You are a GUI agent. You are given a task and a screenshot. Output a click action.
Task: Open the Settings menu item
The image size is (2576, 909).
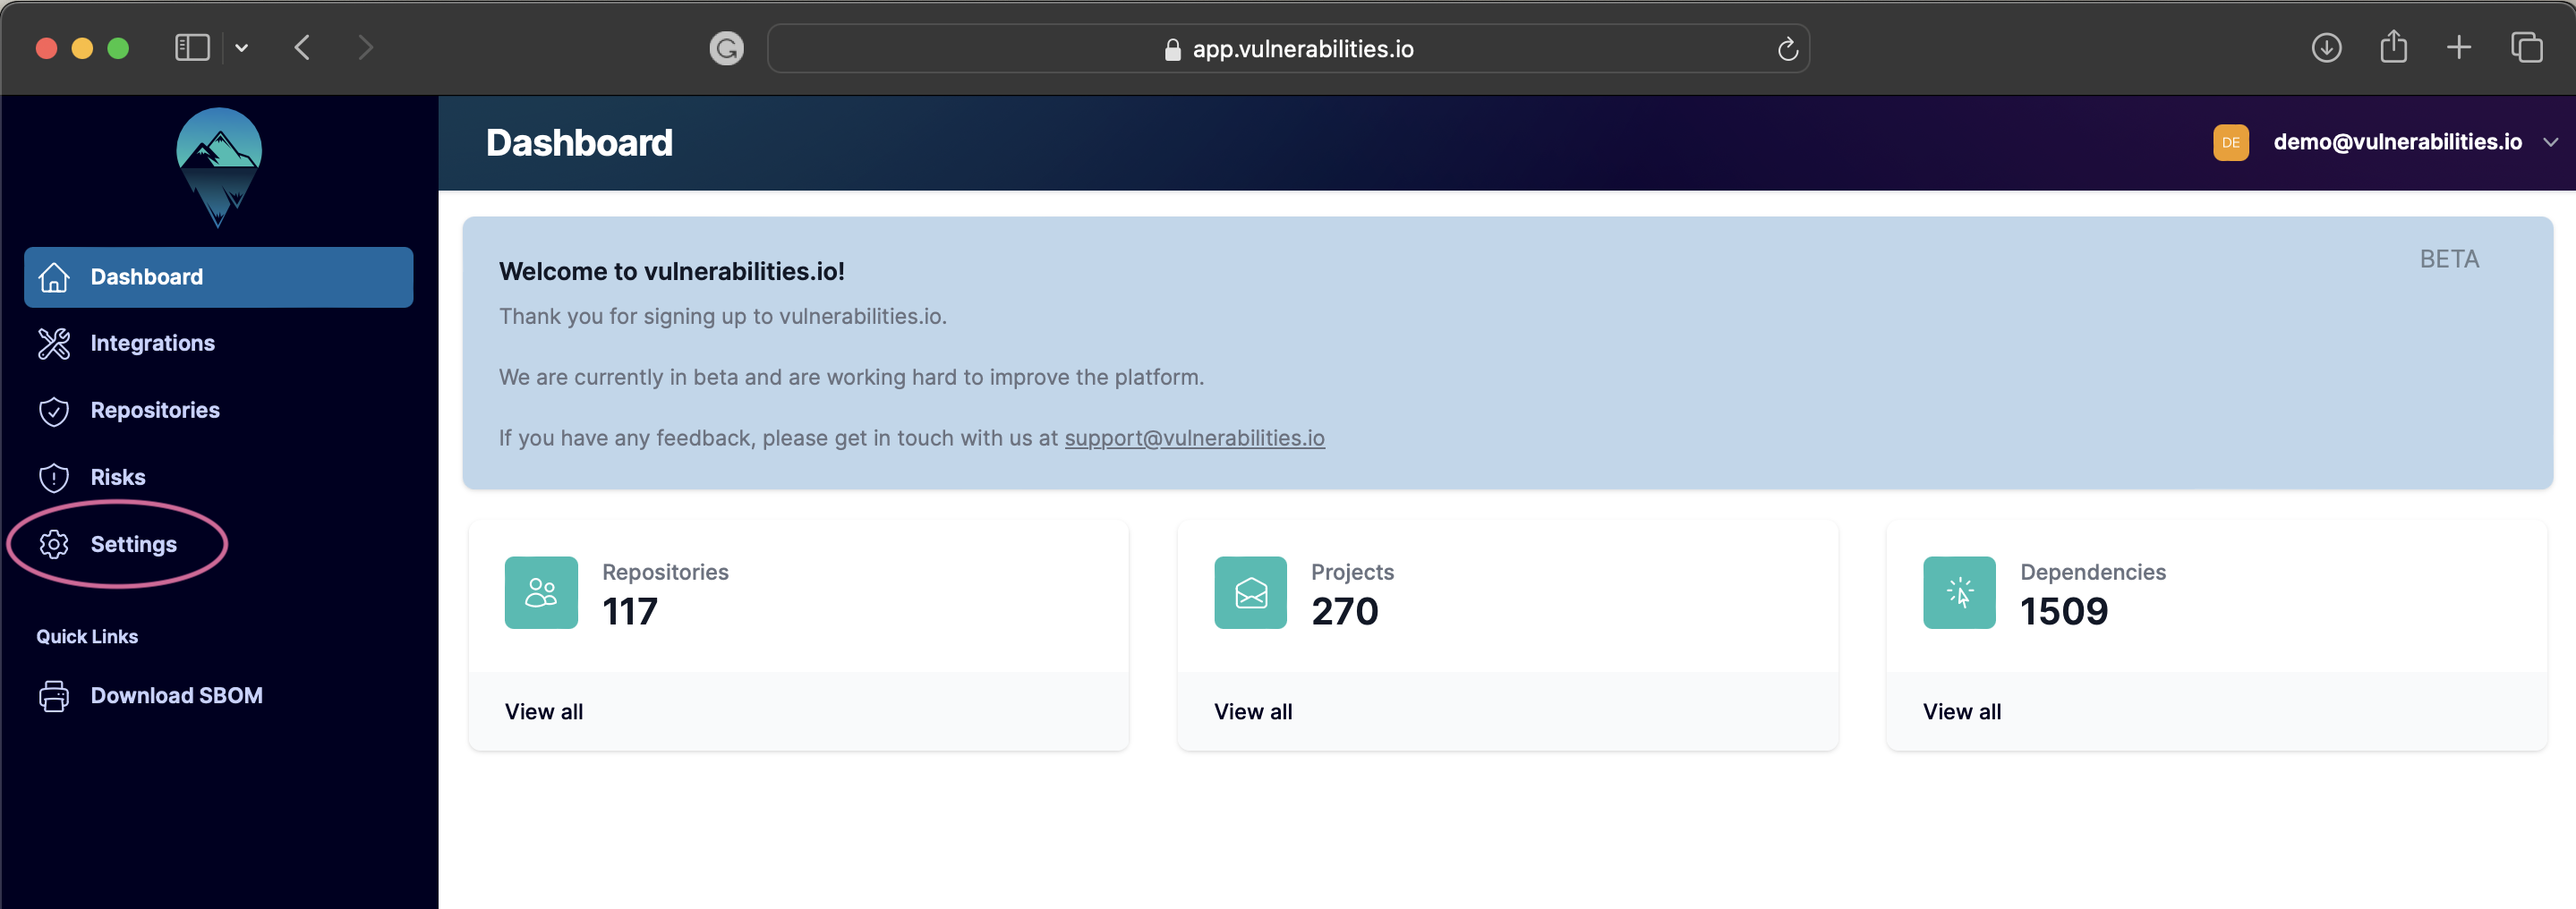click(x=218, y=544)
